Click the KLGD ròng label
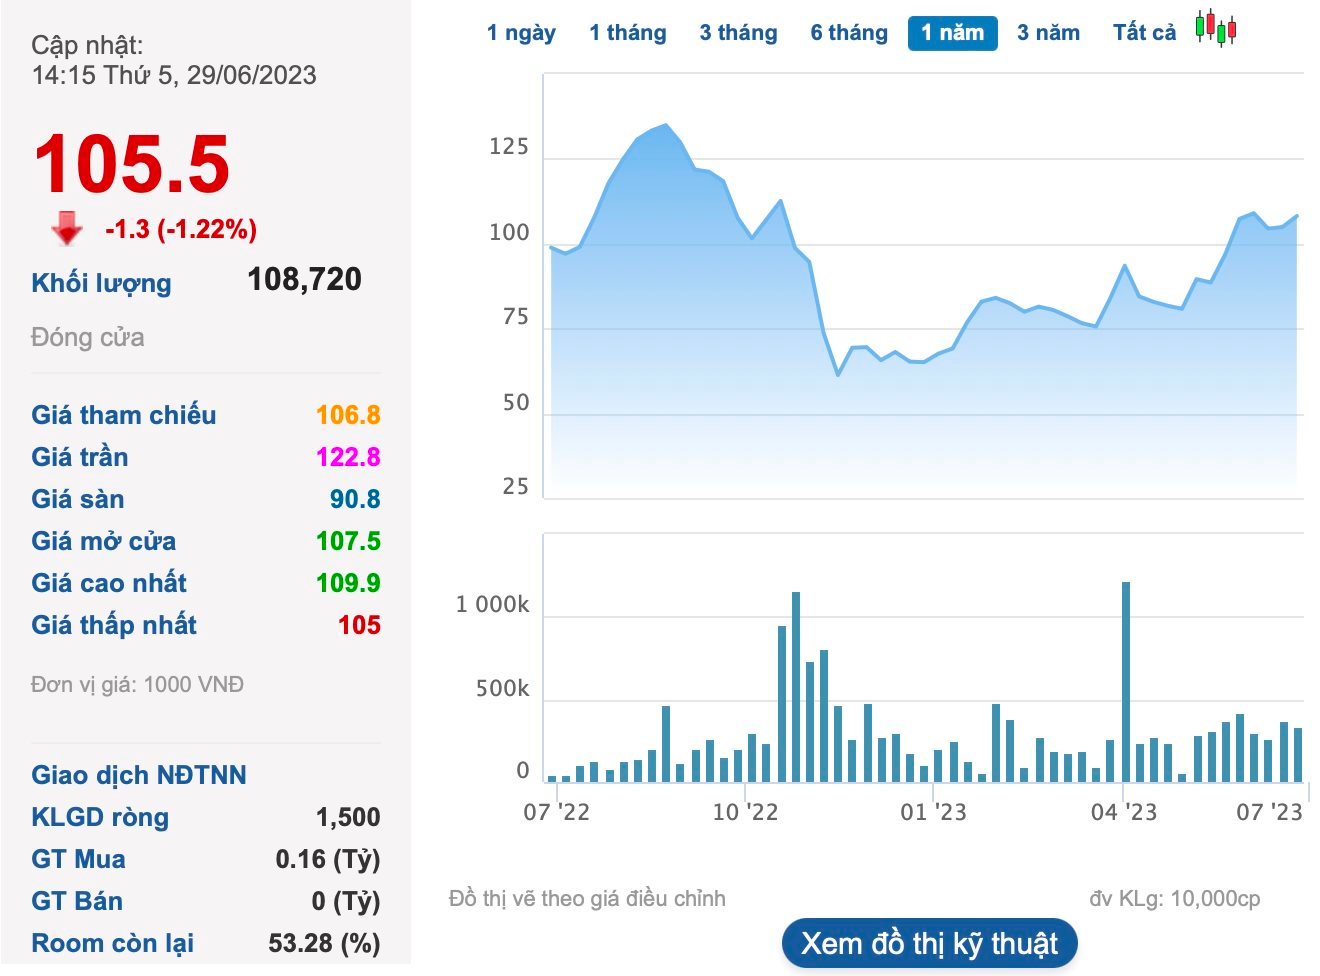This screenshot has height=976, width=1320. [100, 817]
